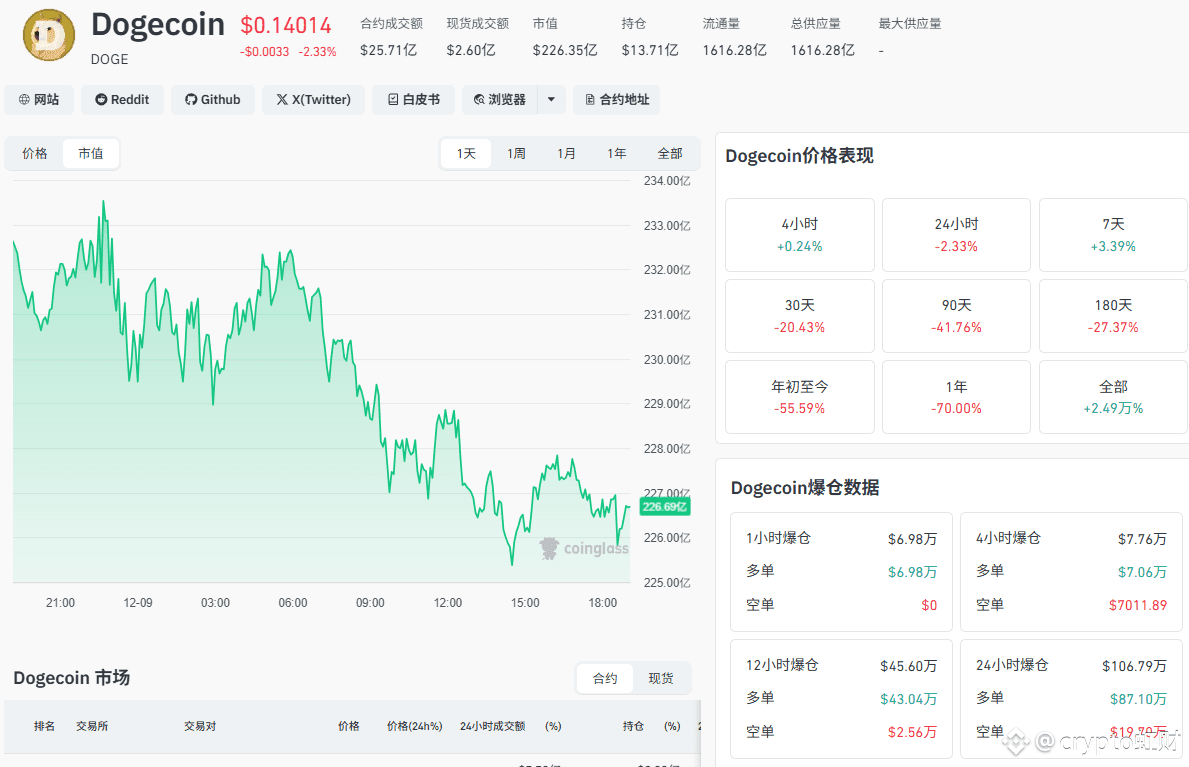Open the X(Twitter) link button
The height and width of the screenshot is (767, 1189).
point(313,99)
